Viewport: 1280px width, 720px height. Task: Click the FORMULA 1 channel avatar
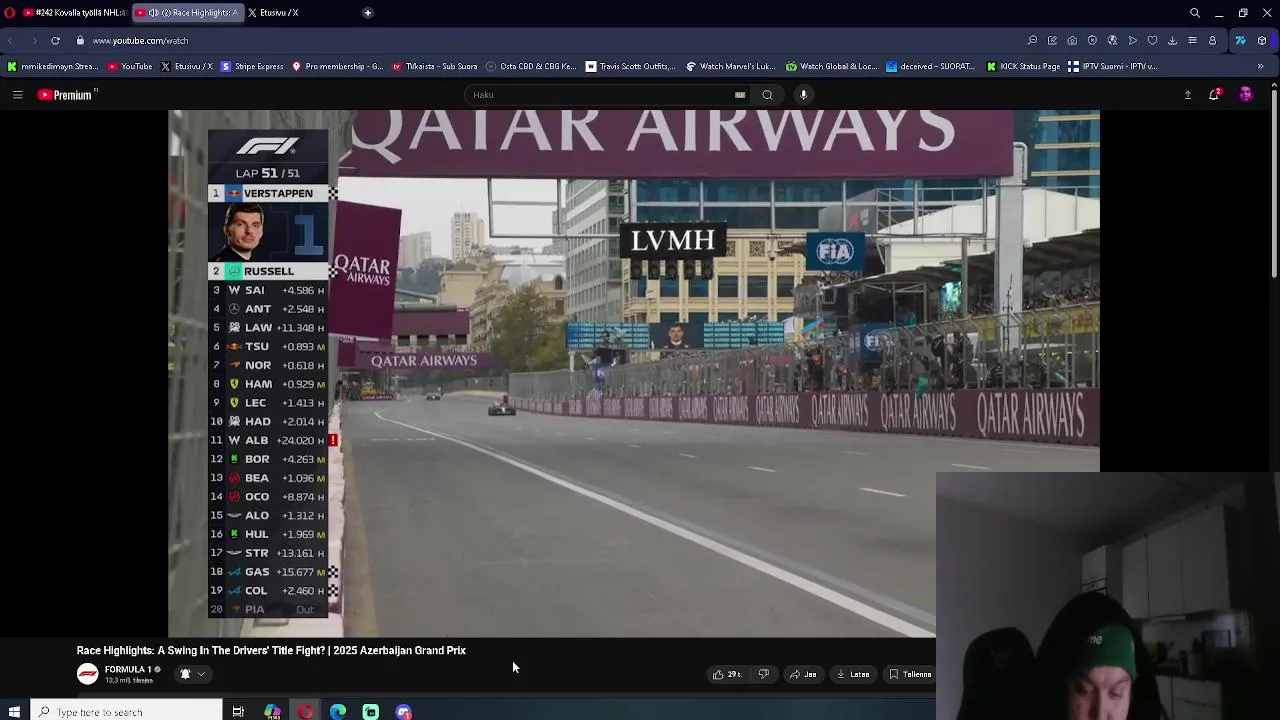[x=88, y=674]
